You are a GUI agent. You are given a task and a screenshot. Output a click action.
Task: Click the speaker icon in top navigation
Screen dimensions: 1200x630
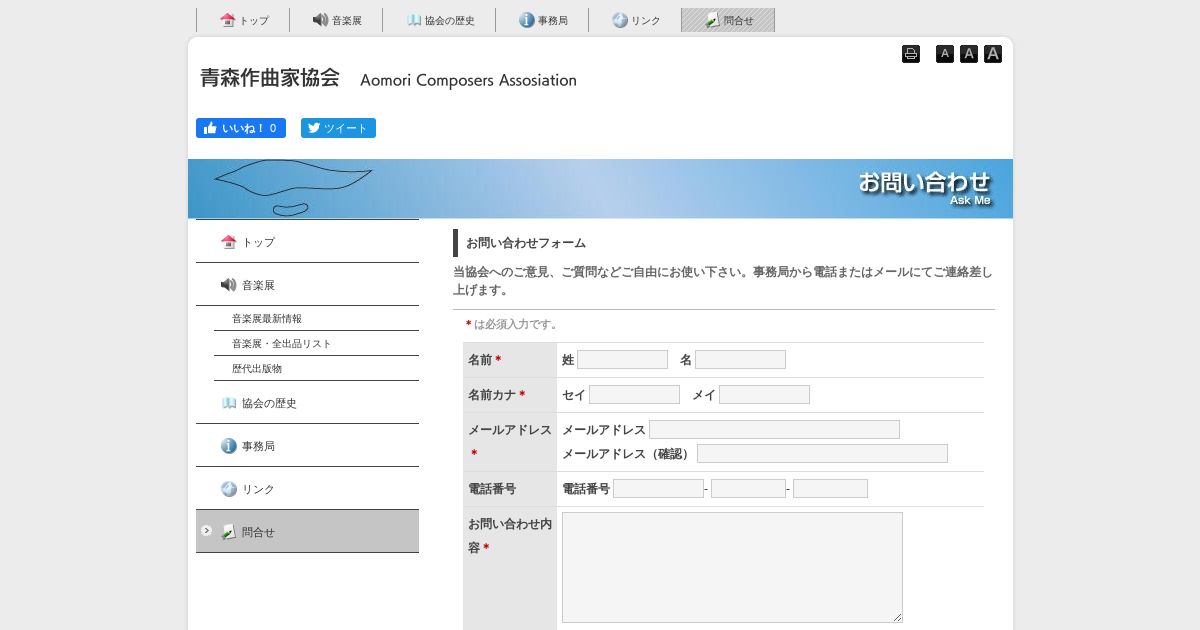(320, 20)
